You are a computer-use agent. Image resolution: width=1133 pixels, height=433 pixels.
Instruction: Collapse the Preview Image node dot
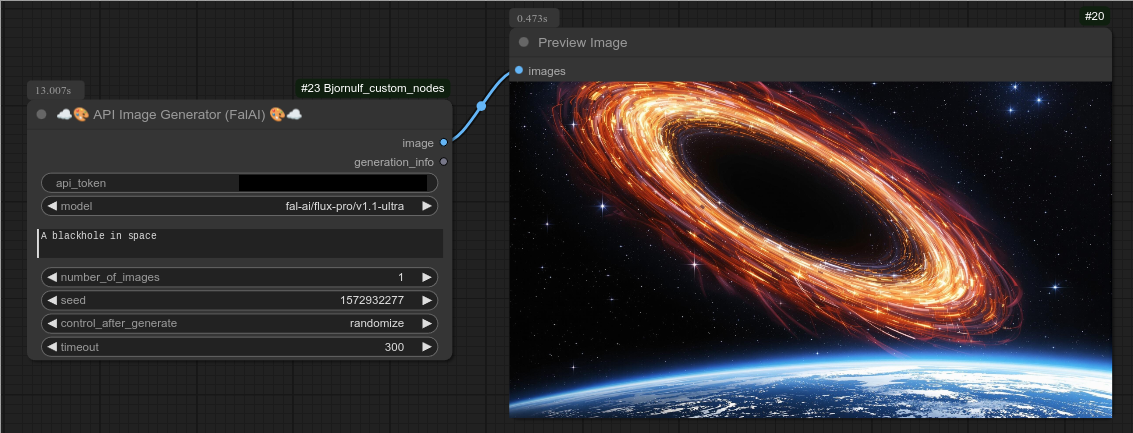click(x=523, y=43)
